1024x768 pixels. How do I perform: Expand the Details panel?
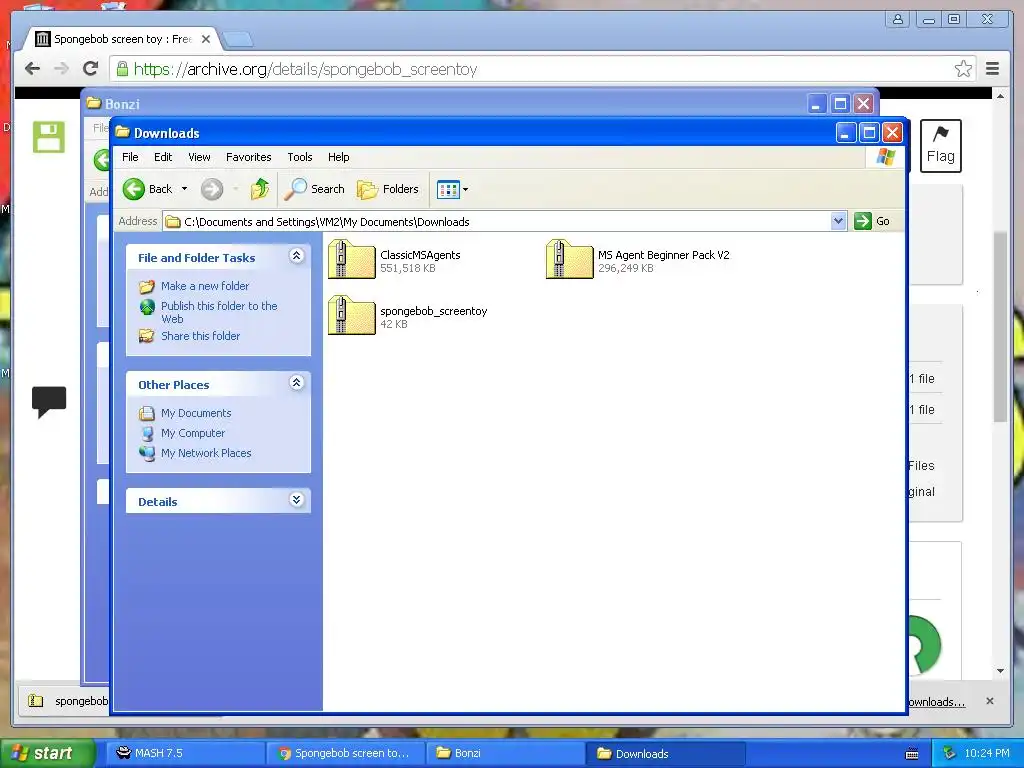[296, 500]
